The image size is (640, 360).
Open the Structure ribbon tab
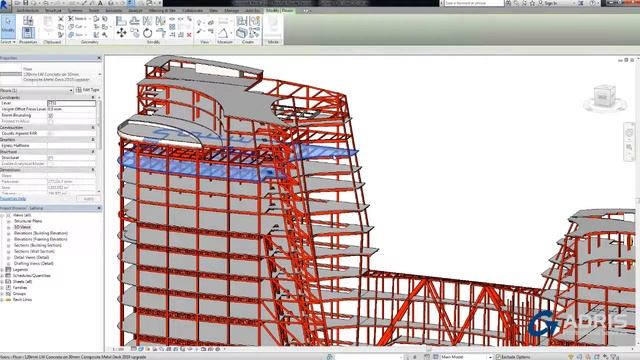click(53, 11)
